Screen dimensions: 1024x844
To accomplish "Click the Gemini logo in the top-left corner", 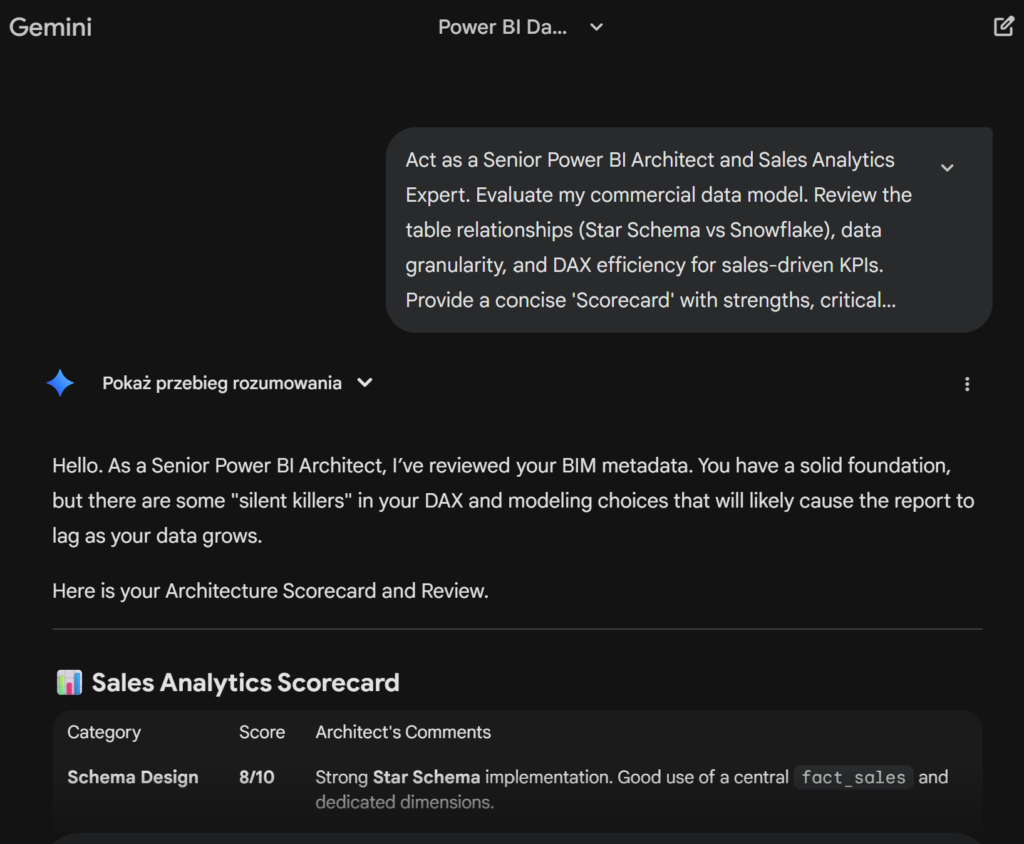I will pyautogui.click(x=50, y=27).
